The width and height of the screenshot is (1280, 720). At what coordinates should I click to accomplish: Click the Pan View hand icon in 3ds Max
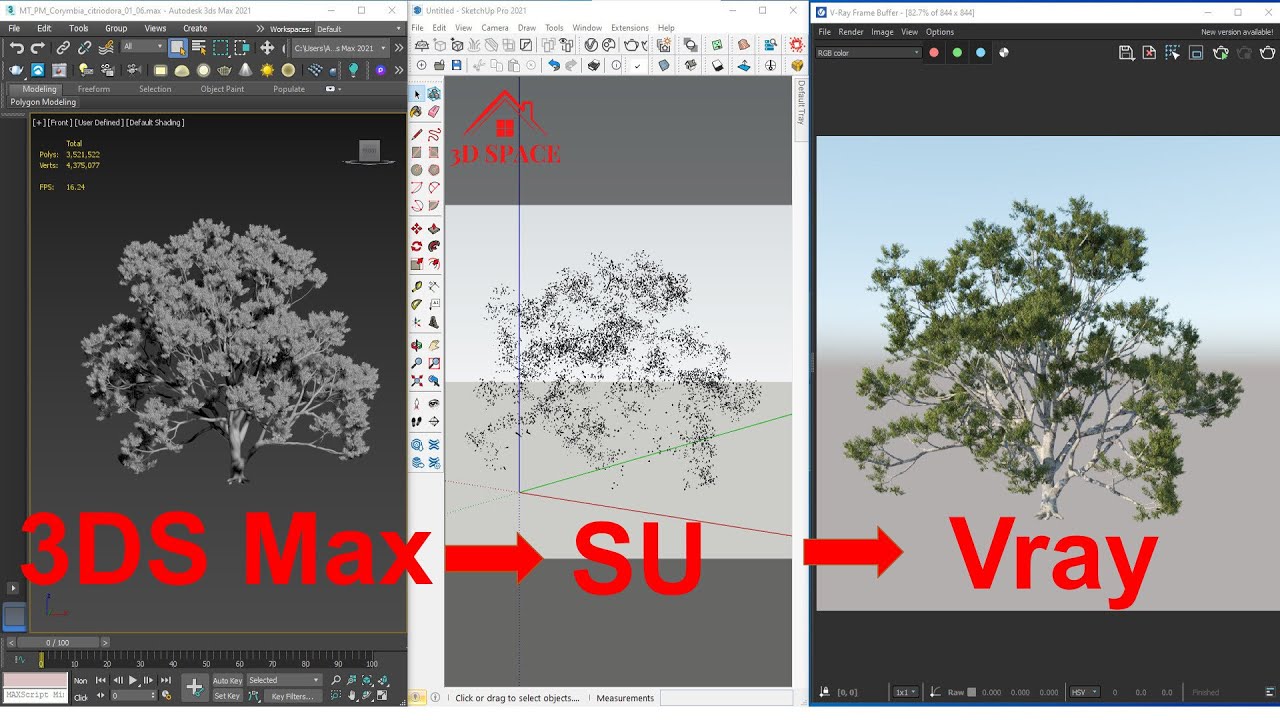(354, 696)
